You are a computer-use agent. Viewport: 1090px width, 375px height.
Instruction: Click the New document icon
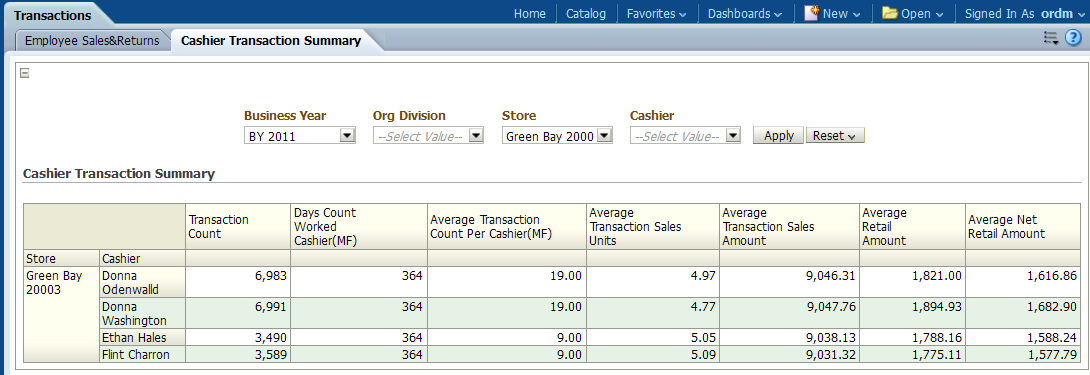(811, 13)
